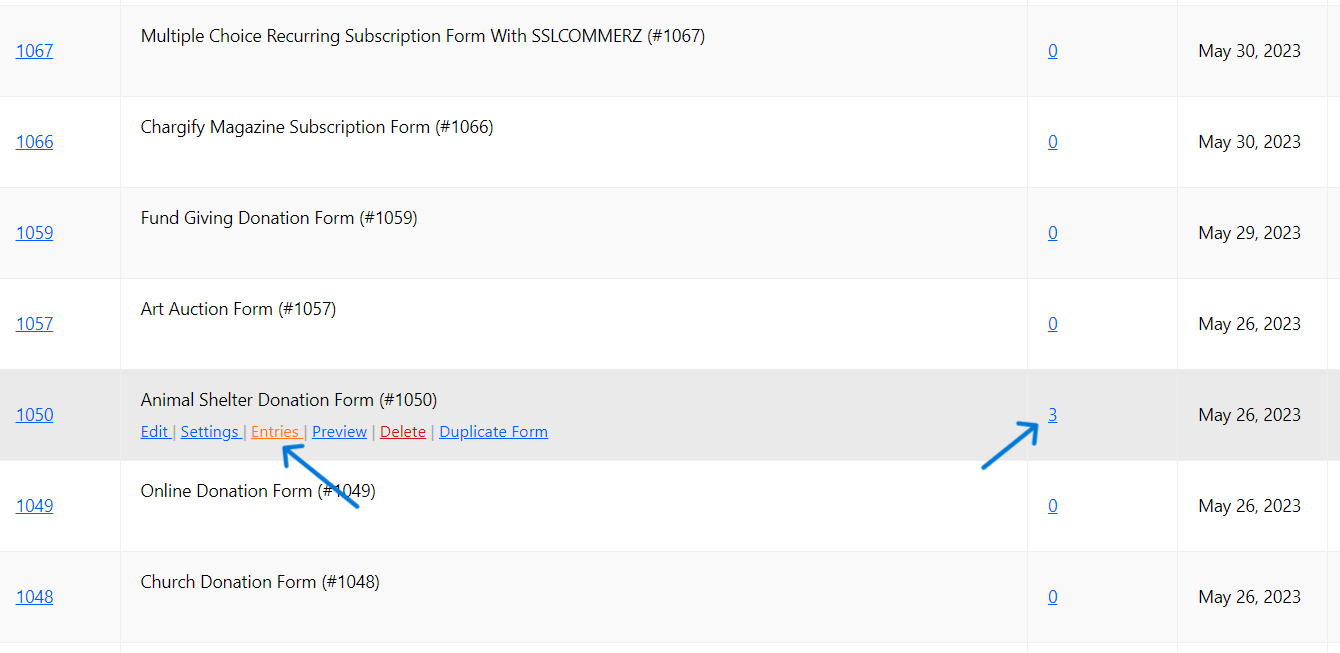
Task: Click the 0 entries link for form 1067
Action: pyautogui.click(x=1052, y=50)
